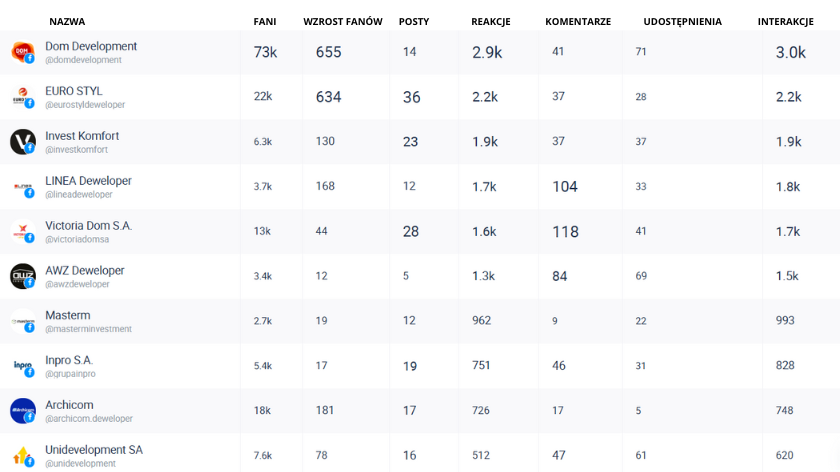Click the LINEA Deweloper logo icon
Image resolution: width=840 pixels, height=472 pixels.
tap(22, 187)
